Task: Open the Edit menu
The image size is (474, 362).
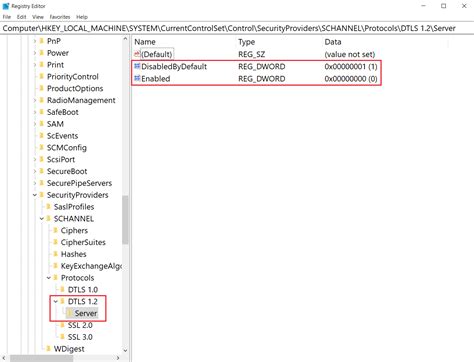Action: click(21, 17)
